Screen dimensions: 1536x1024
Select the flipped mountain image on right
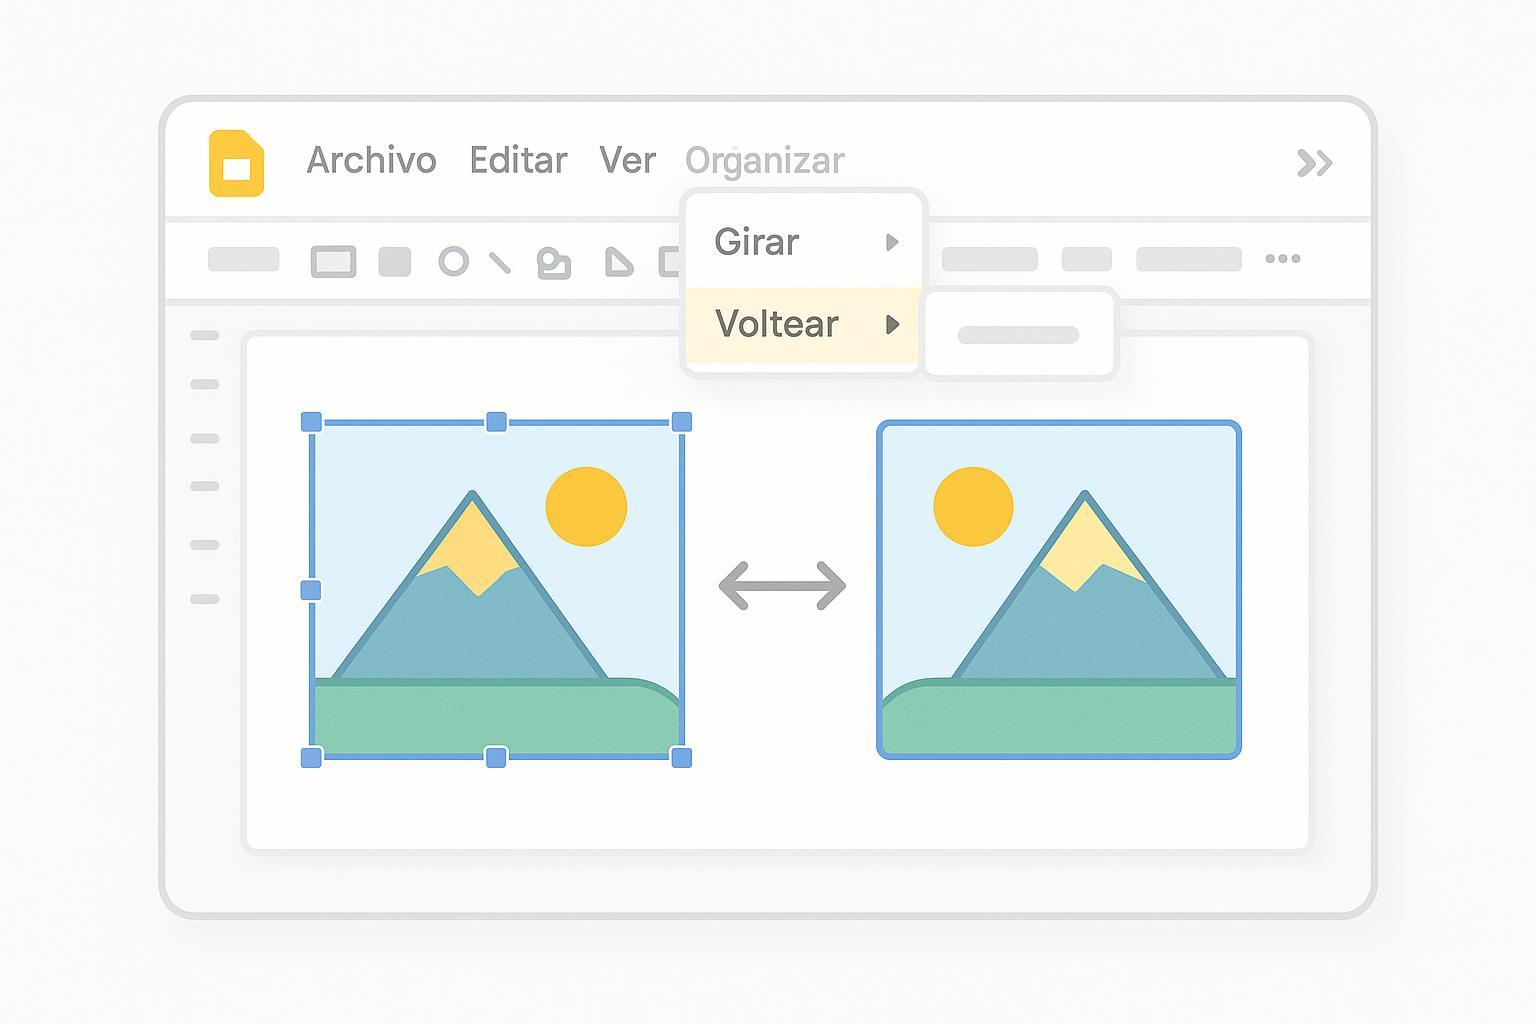(x=1059, y=590)
